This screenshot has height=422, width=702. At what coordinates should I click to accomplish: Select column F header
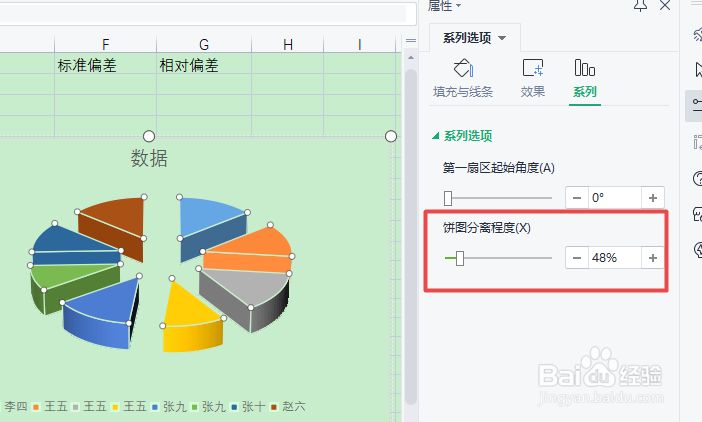pos(106,44)
